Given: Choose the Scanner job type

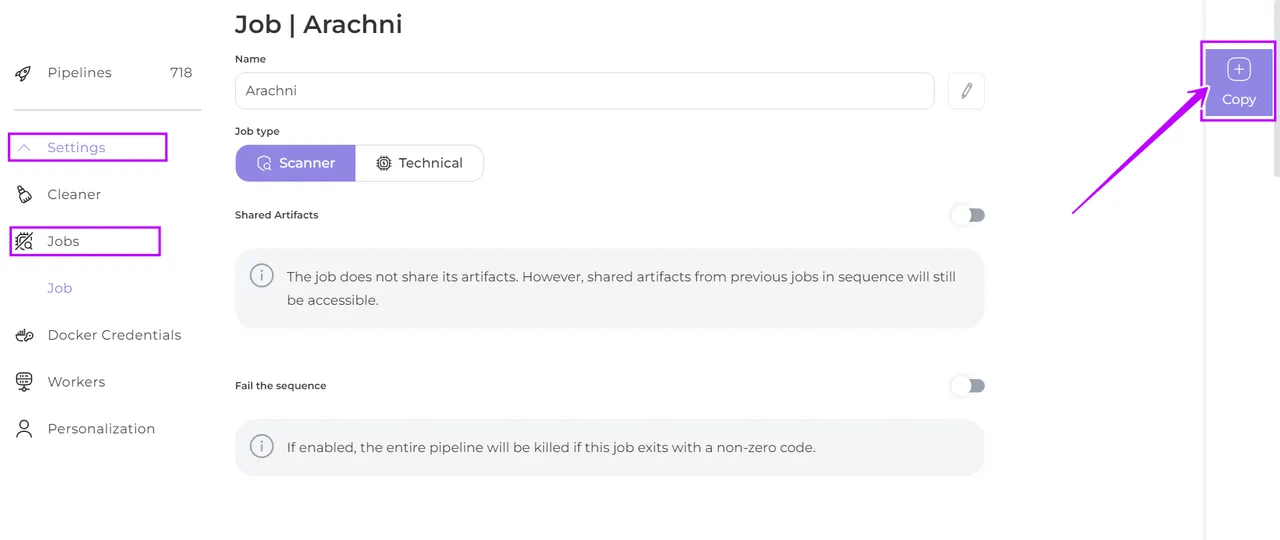Looking at the screenshot, I should point(296,163).
